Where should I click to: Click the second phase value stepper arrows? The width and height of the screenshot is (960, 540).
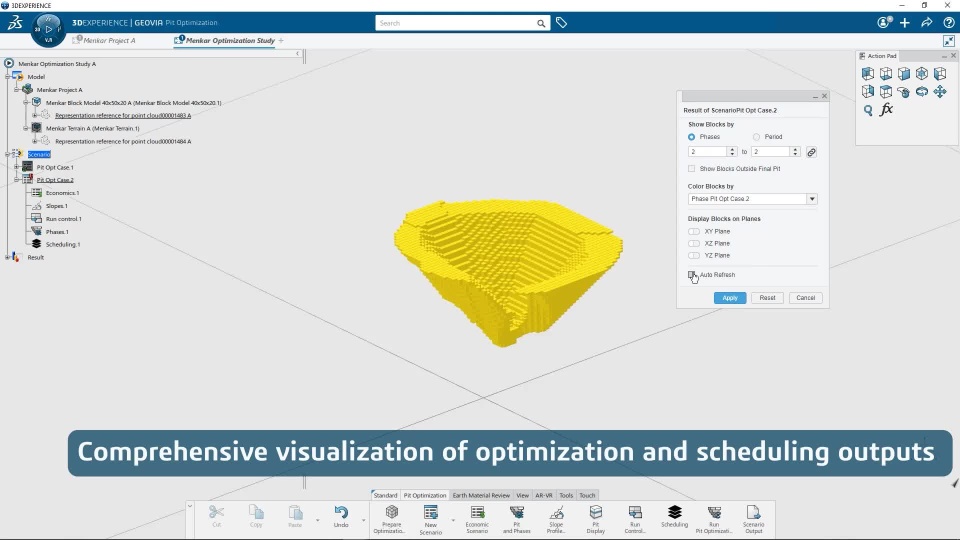point(795,152)
